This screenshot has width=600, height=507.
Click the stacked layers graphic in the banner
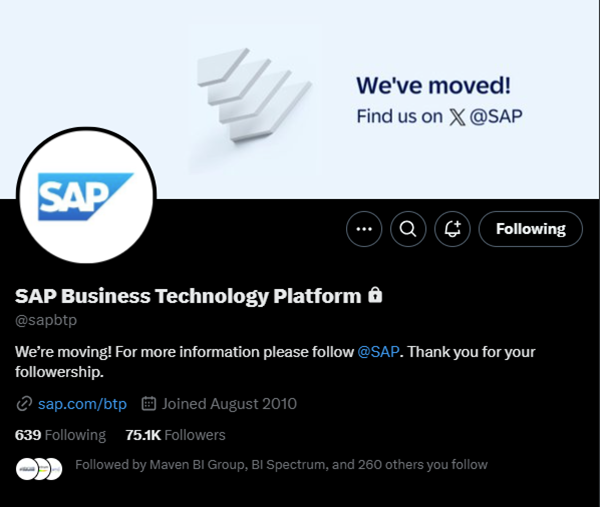[x=254, y=96]
